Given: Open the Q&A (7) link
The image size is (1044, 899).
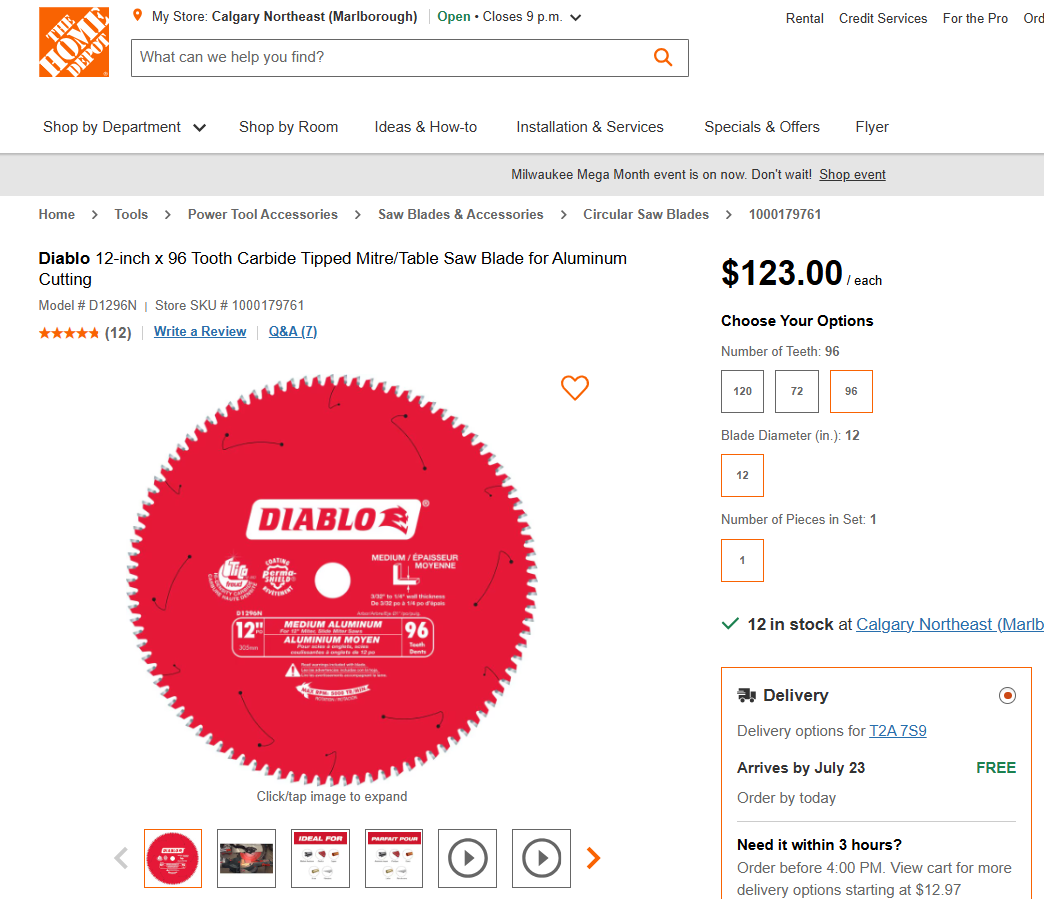Looking at the screenshot, I should click(293, 332).
